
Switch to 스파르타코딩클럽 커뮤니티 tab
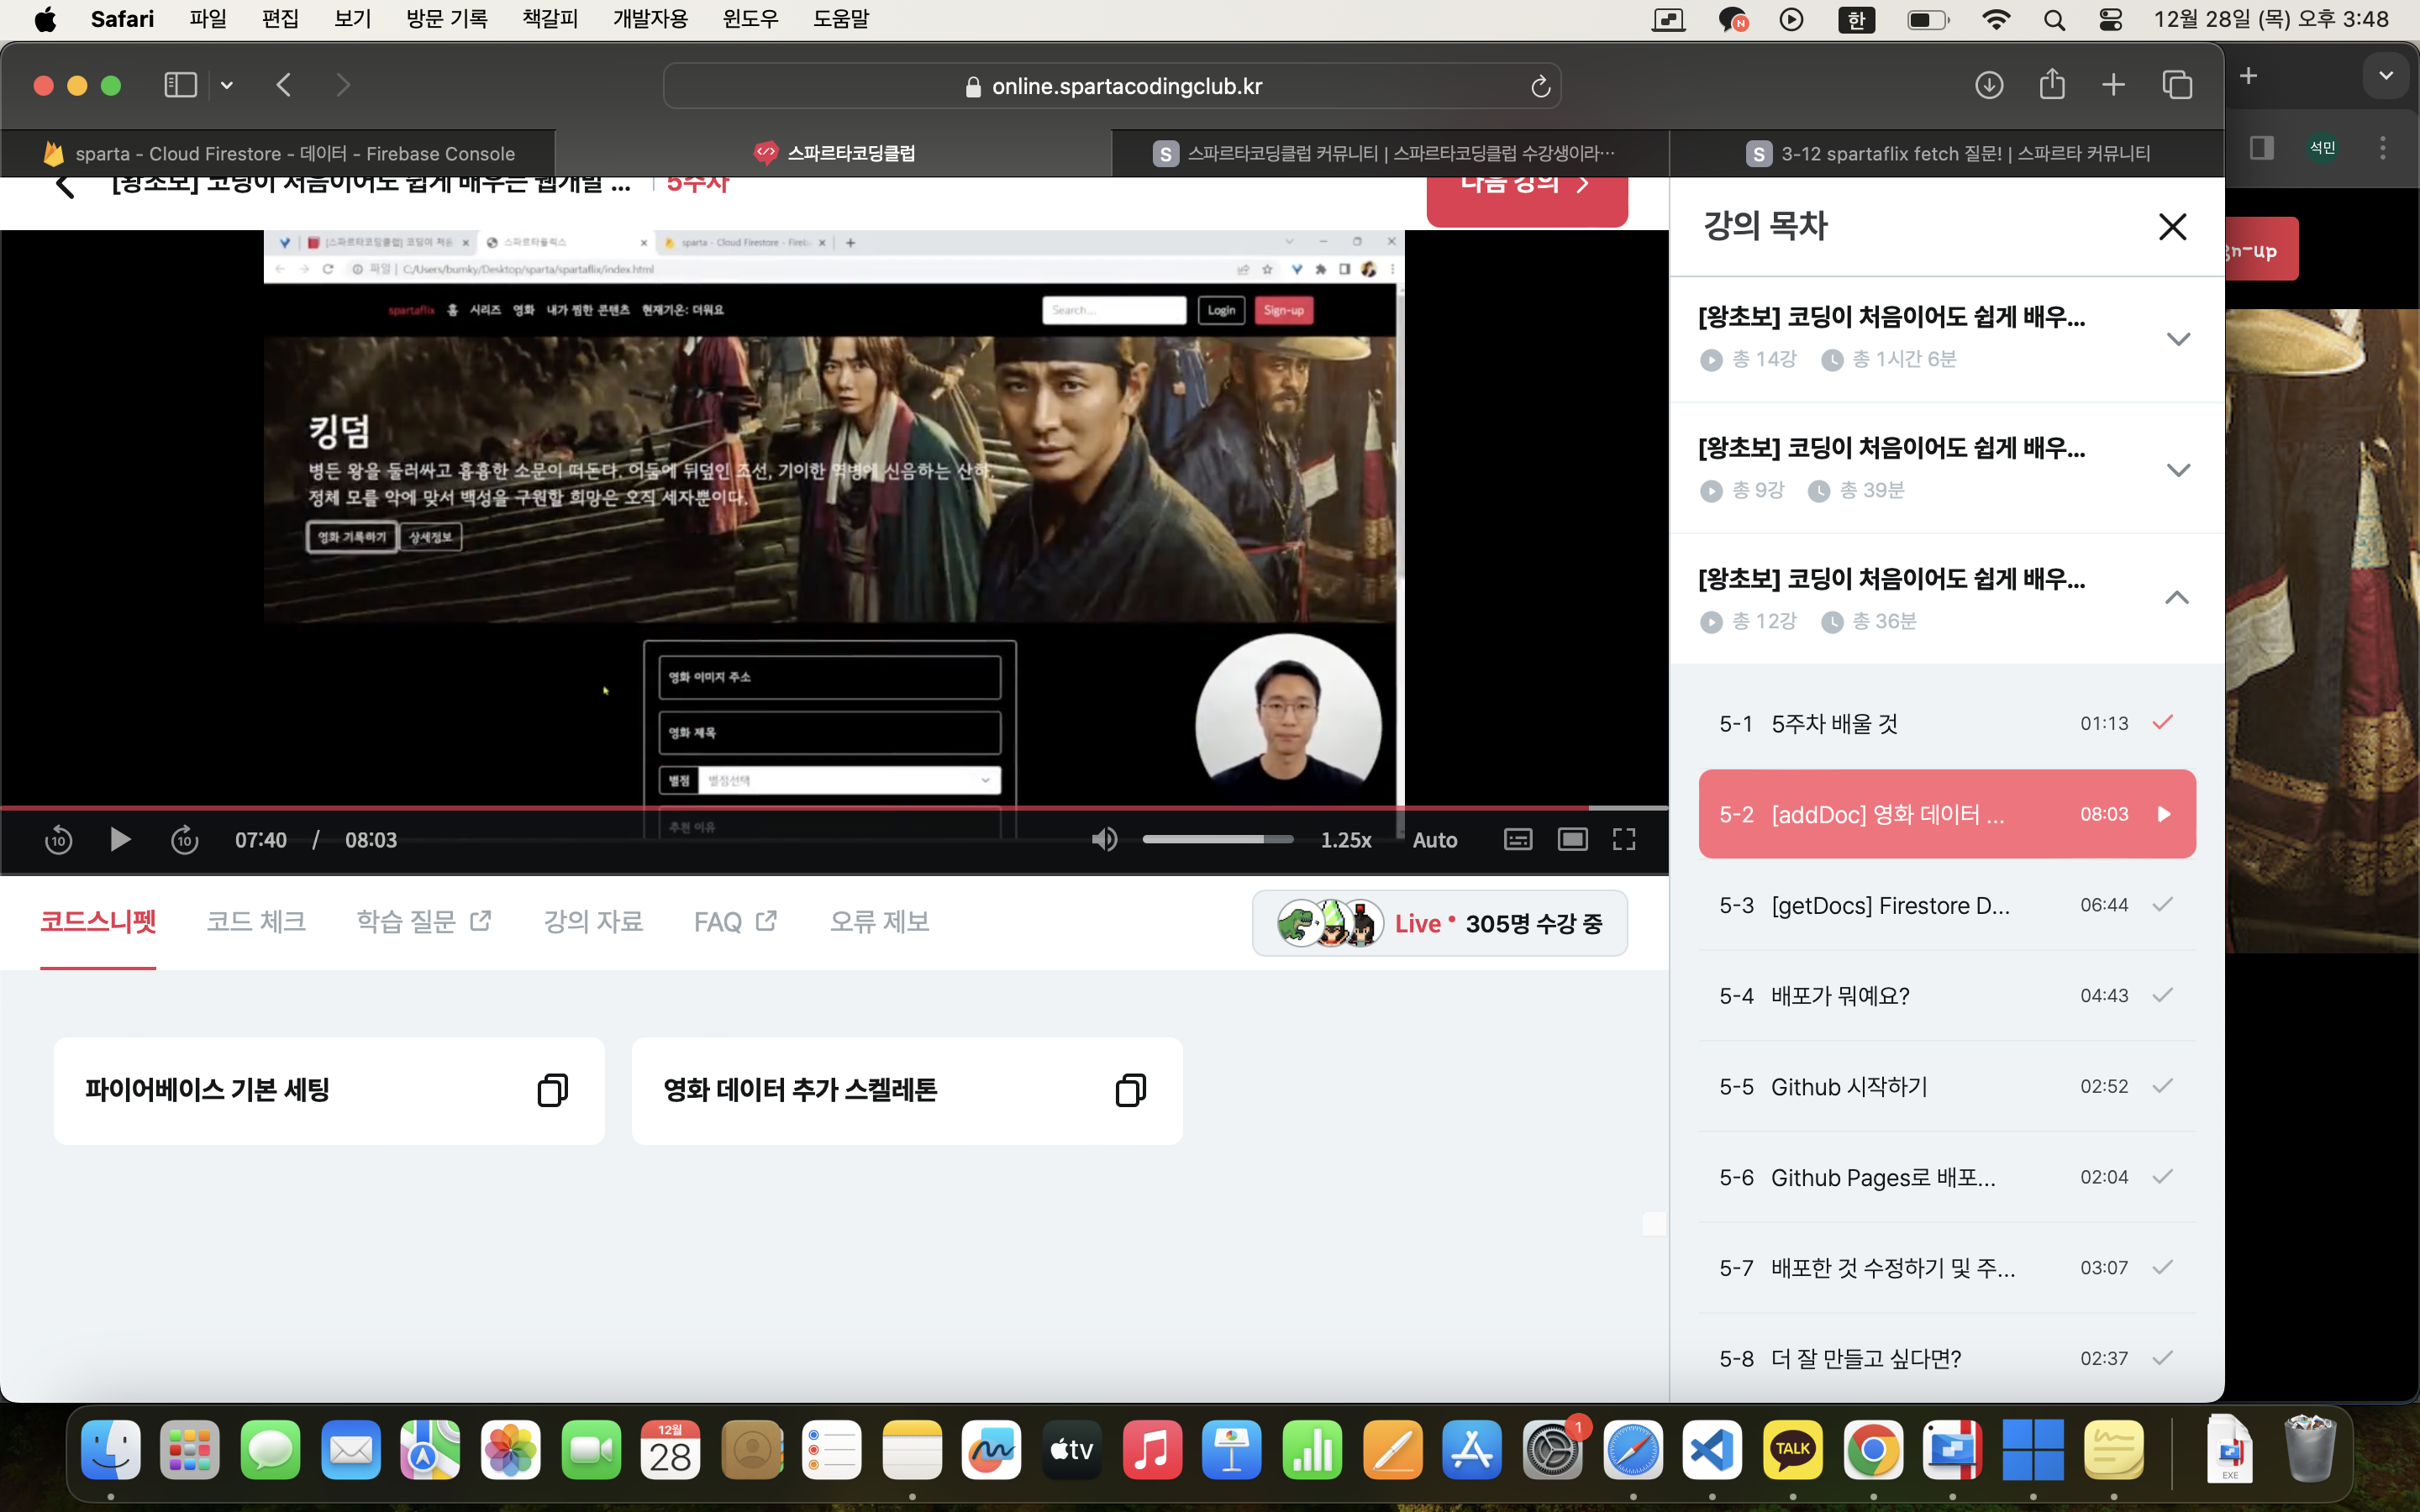(x=1390, y=153)
